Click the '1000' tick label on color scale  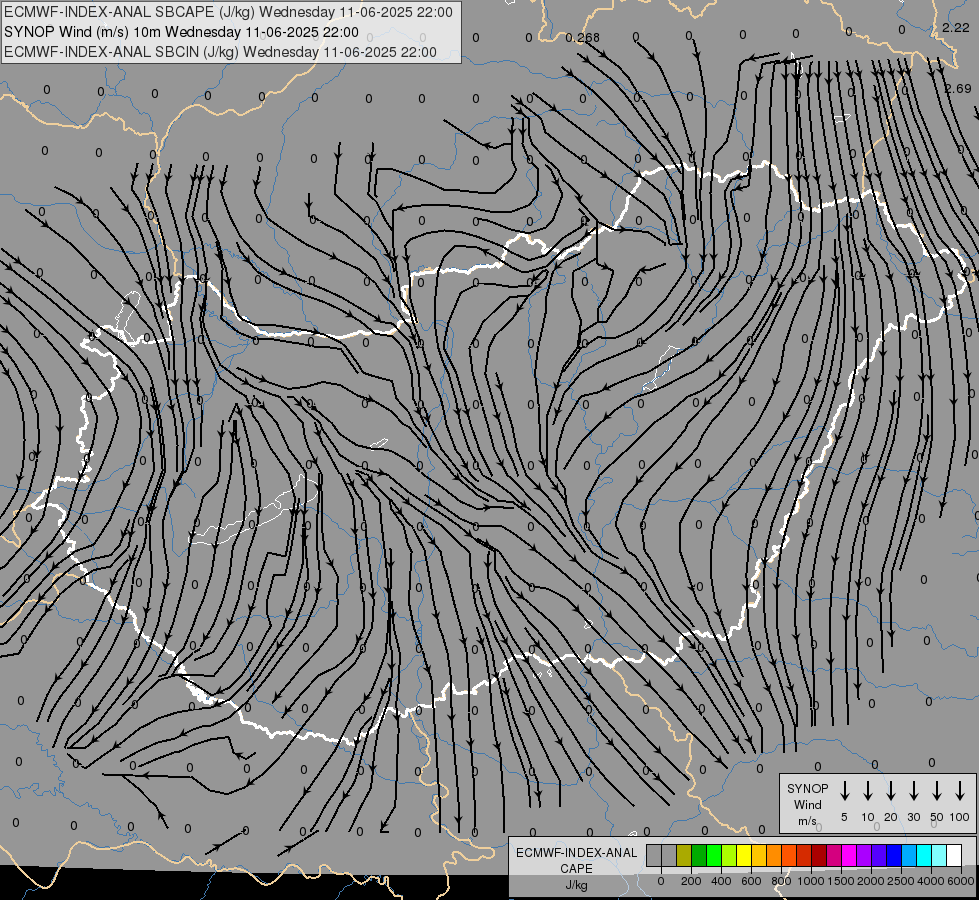click(811, 881)
